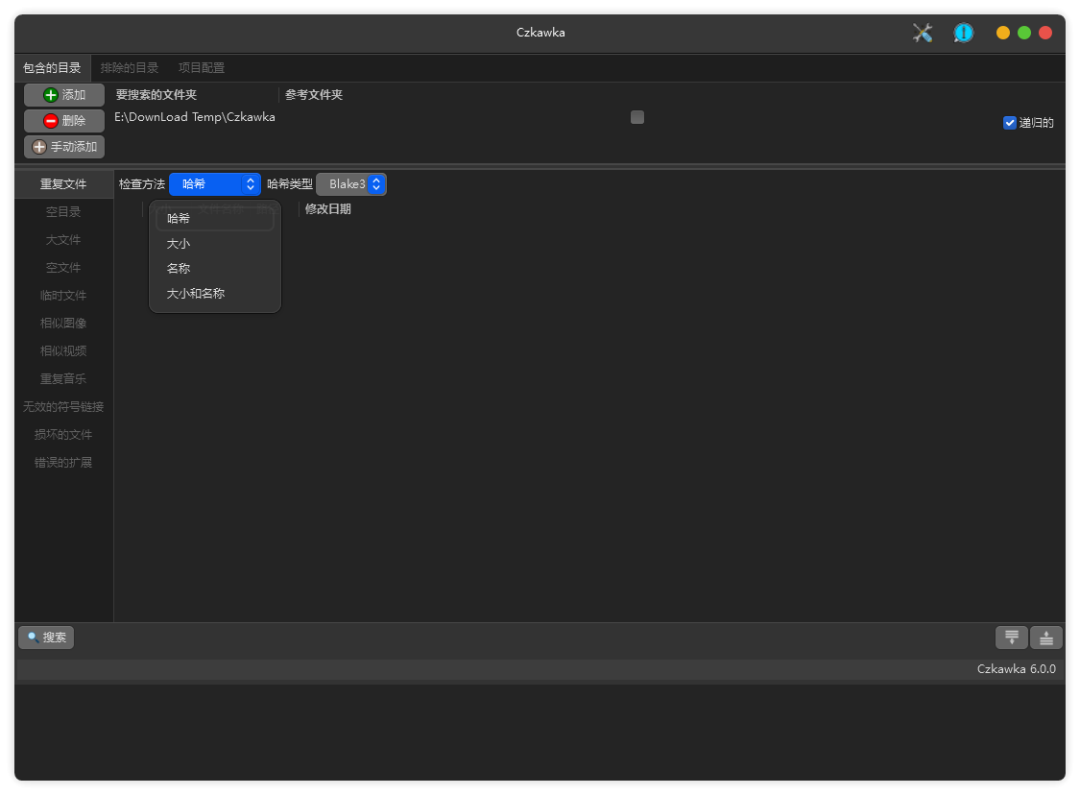Select 相似图像 in the sidebar

[x=63, y=323]
